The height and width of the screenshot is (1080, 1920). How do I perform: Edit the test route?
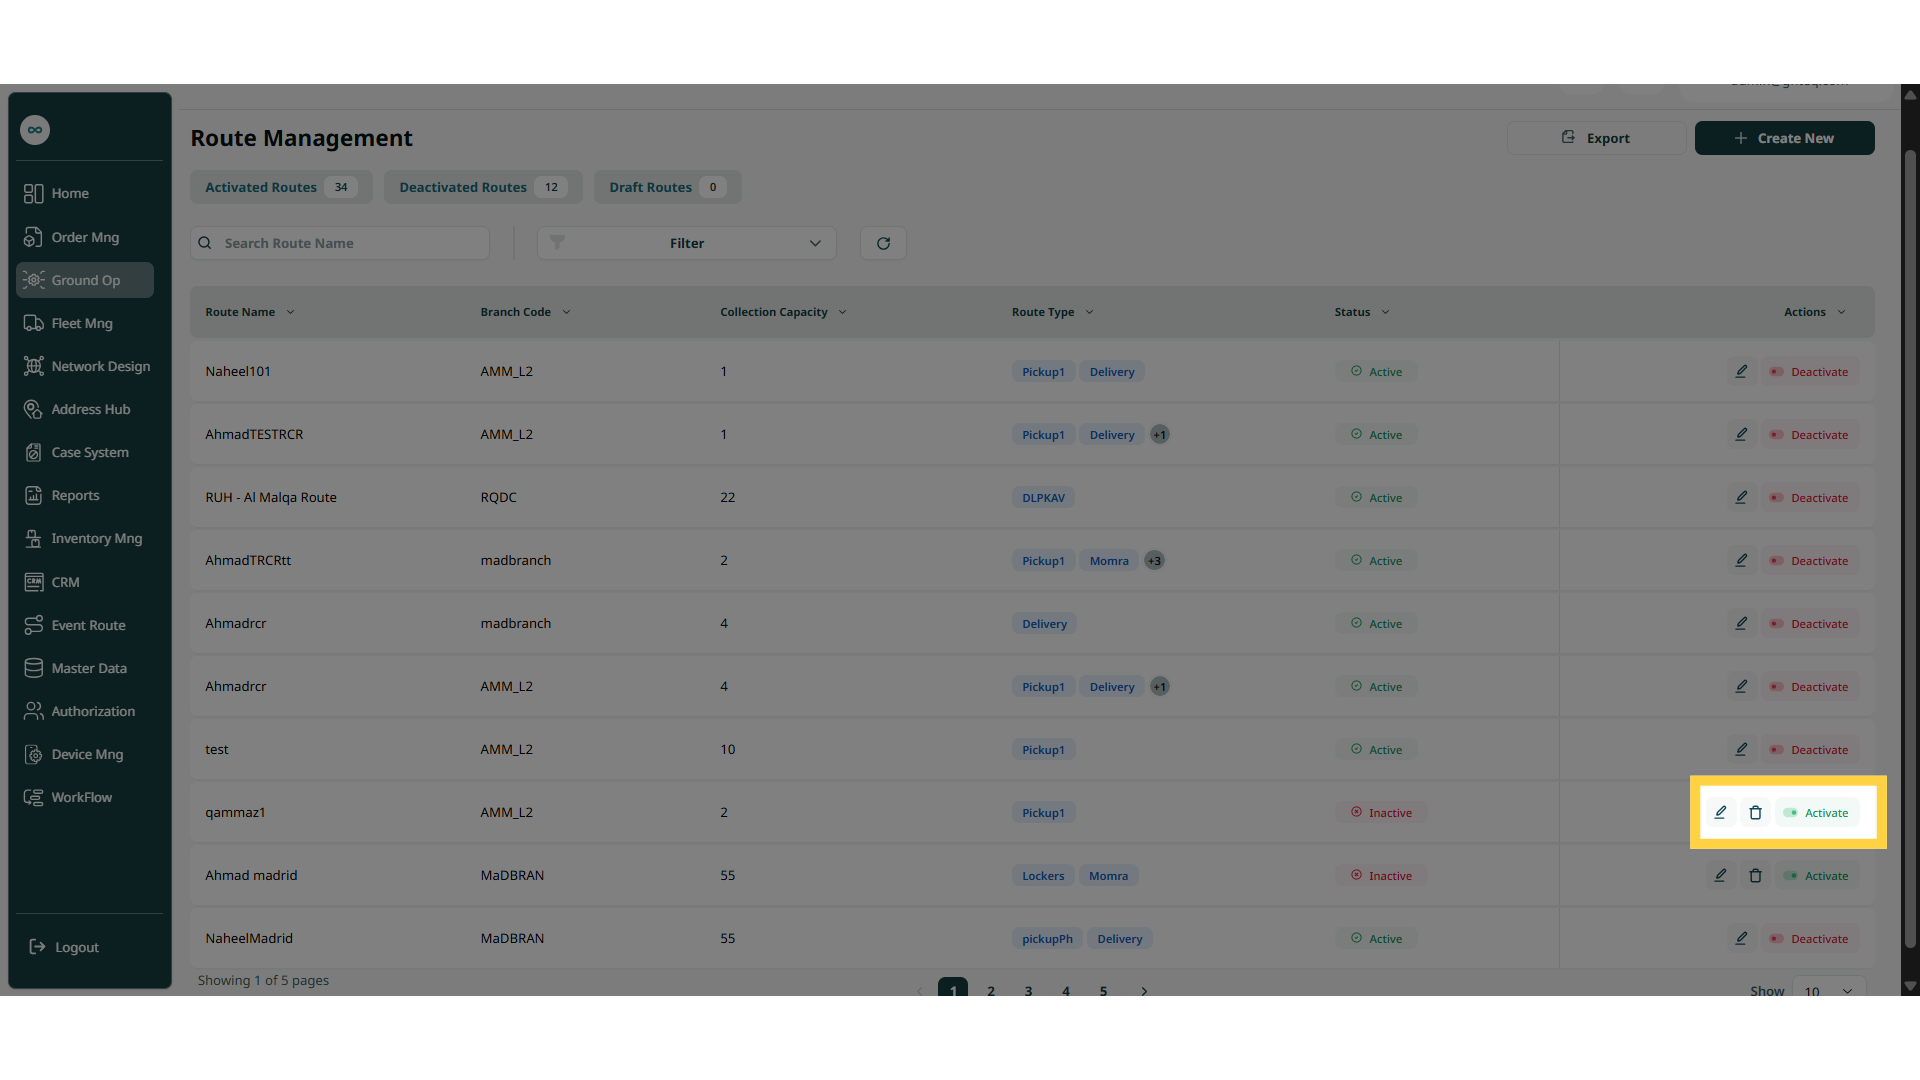point(1741,749)
